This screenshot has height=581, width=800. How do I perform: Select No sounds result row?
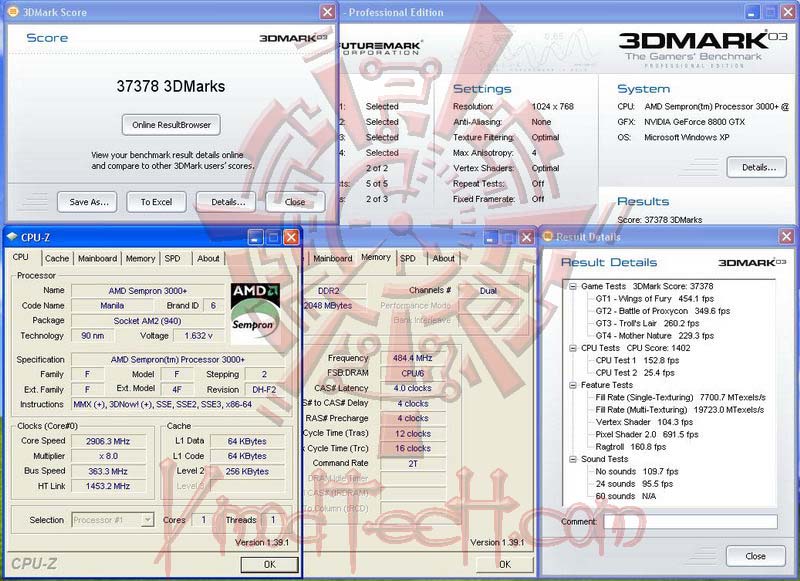tap(637, 471)
